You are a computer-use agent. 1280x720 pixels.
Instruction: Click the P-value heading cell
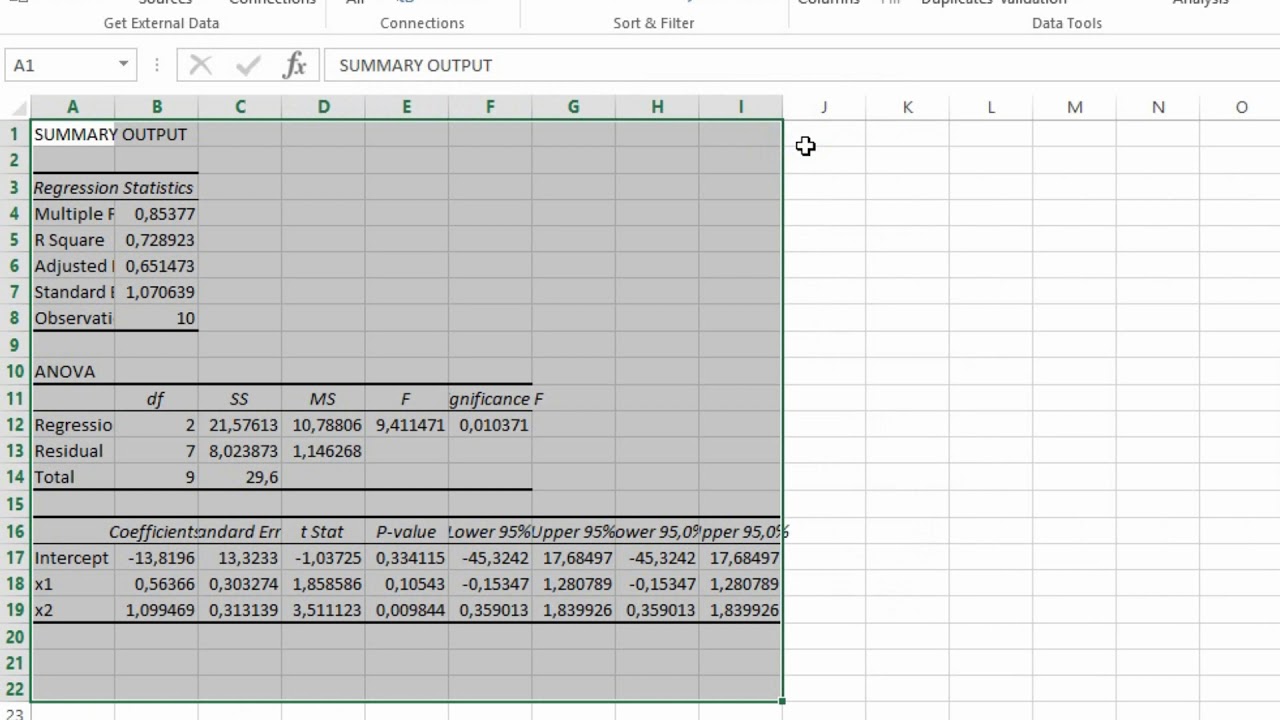coord(406,532)
